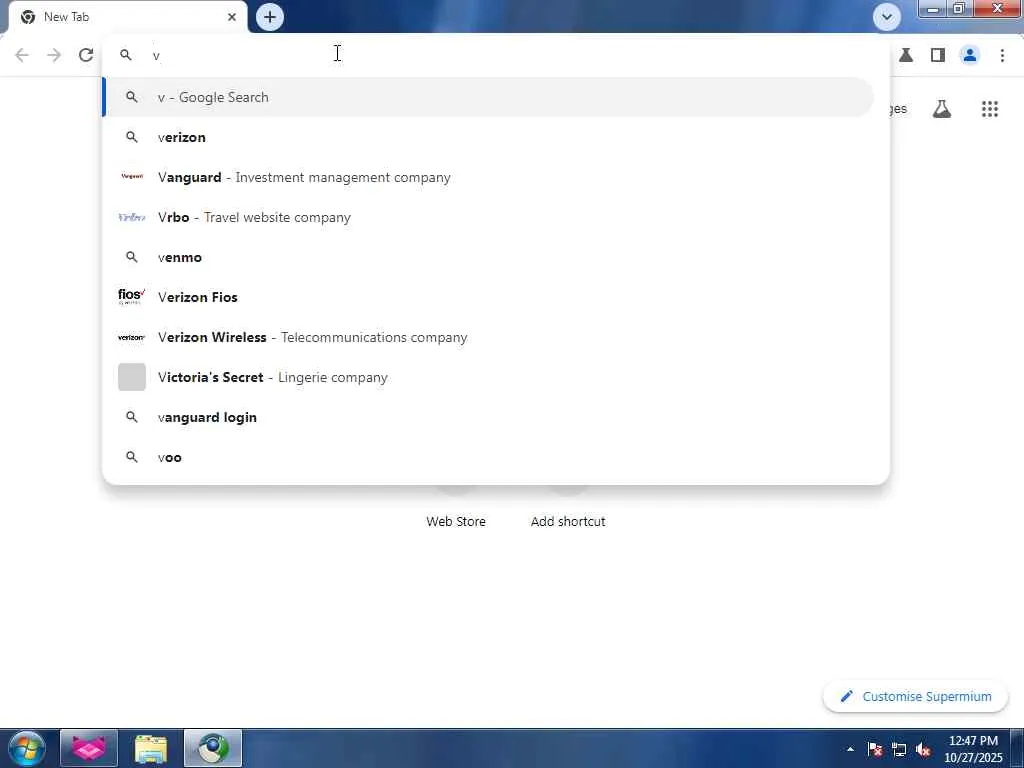Screen dimensions: 1024x768
Task: Go forward with the forward arrow
Action: tap(54, 55)
